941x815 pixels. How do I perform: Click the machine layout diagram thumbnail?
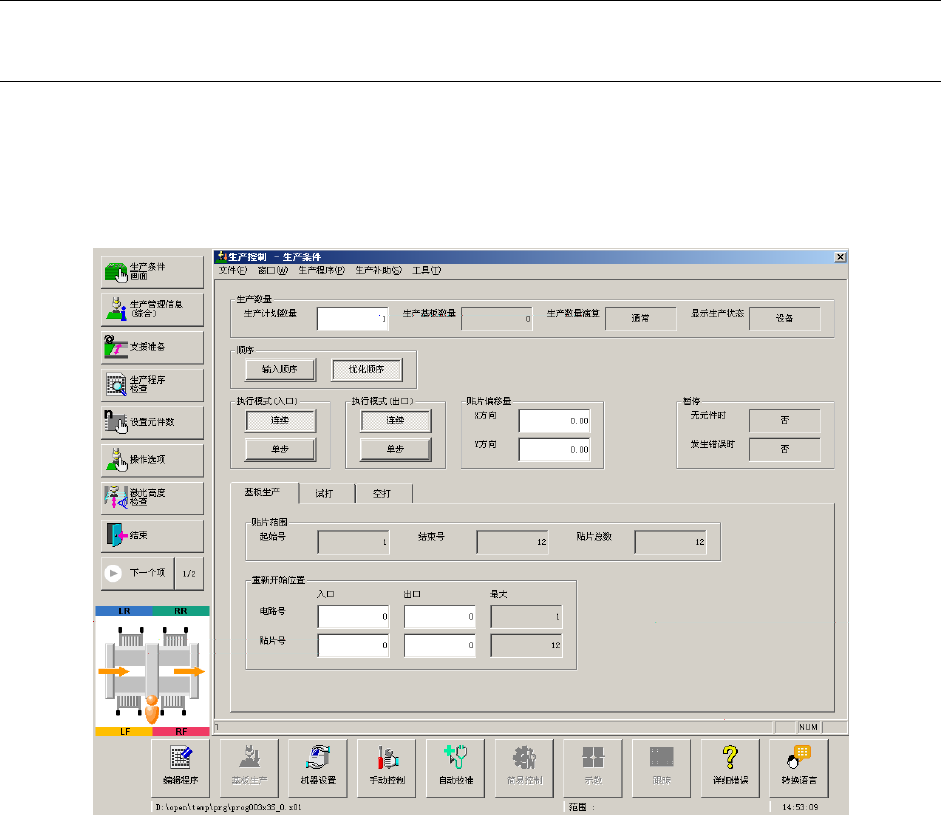(x=152, y=671)
